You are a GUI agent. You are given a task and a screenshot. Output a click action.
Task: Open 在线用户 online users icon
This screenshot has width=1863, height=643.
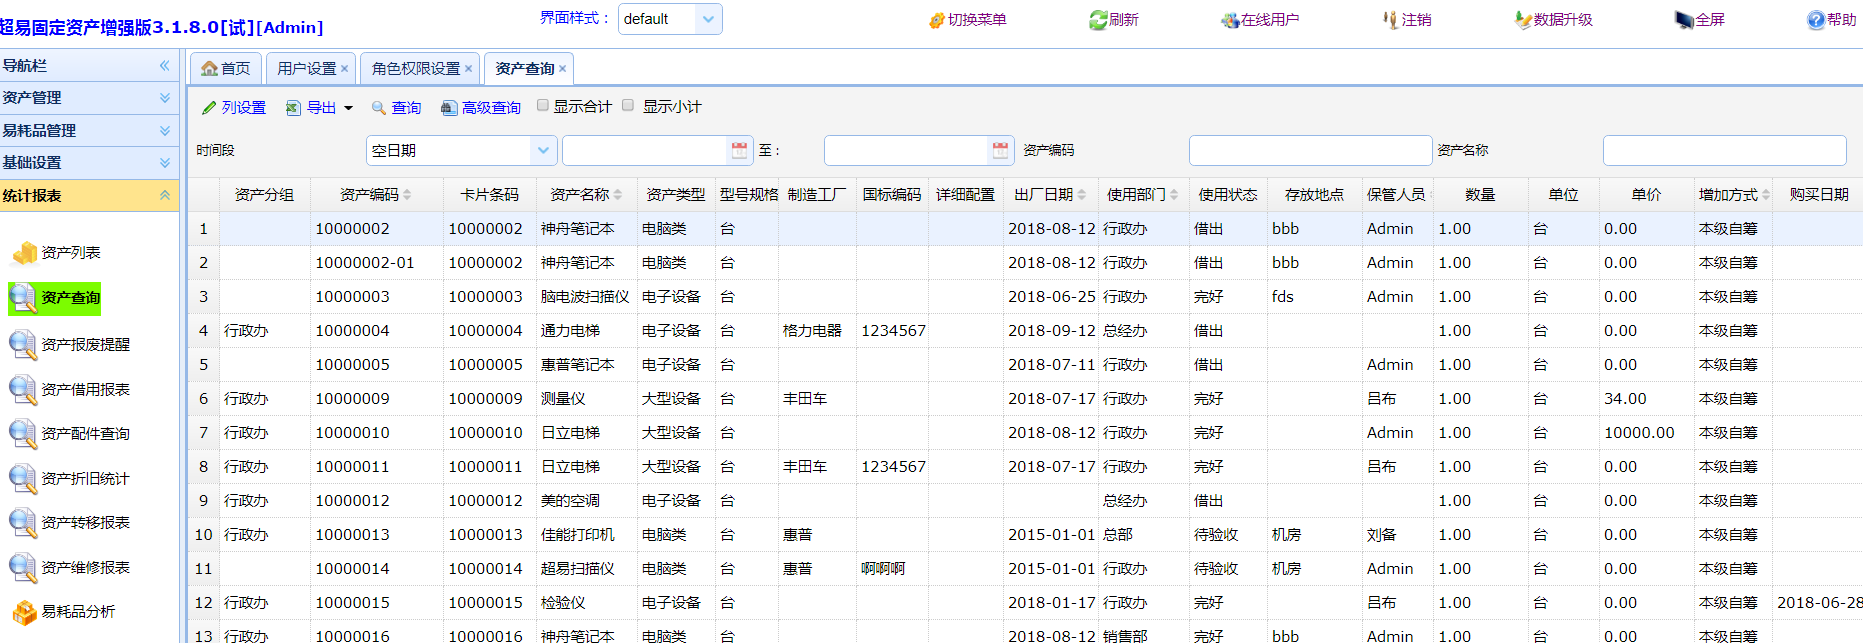1230,20
